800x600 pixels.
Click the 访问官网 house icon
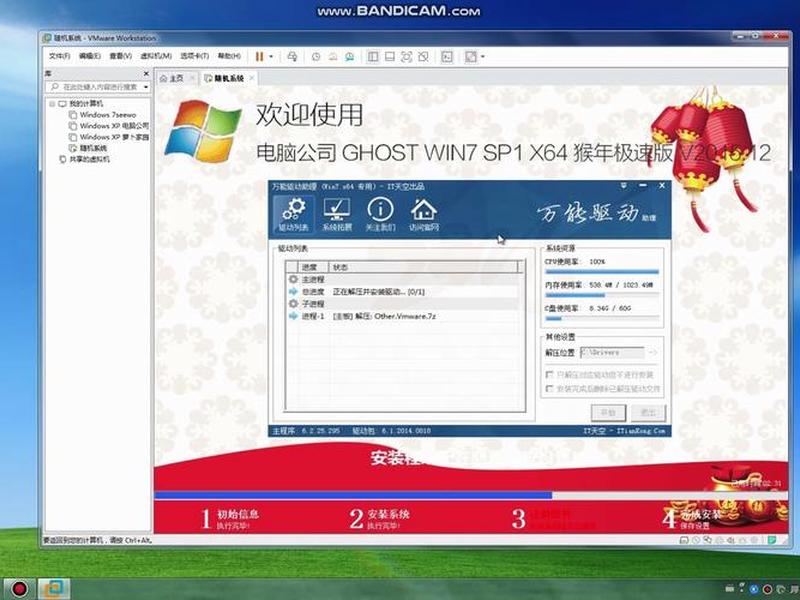click(423, 214)
